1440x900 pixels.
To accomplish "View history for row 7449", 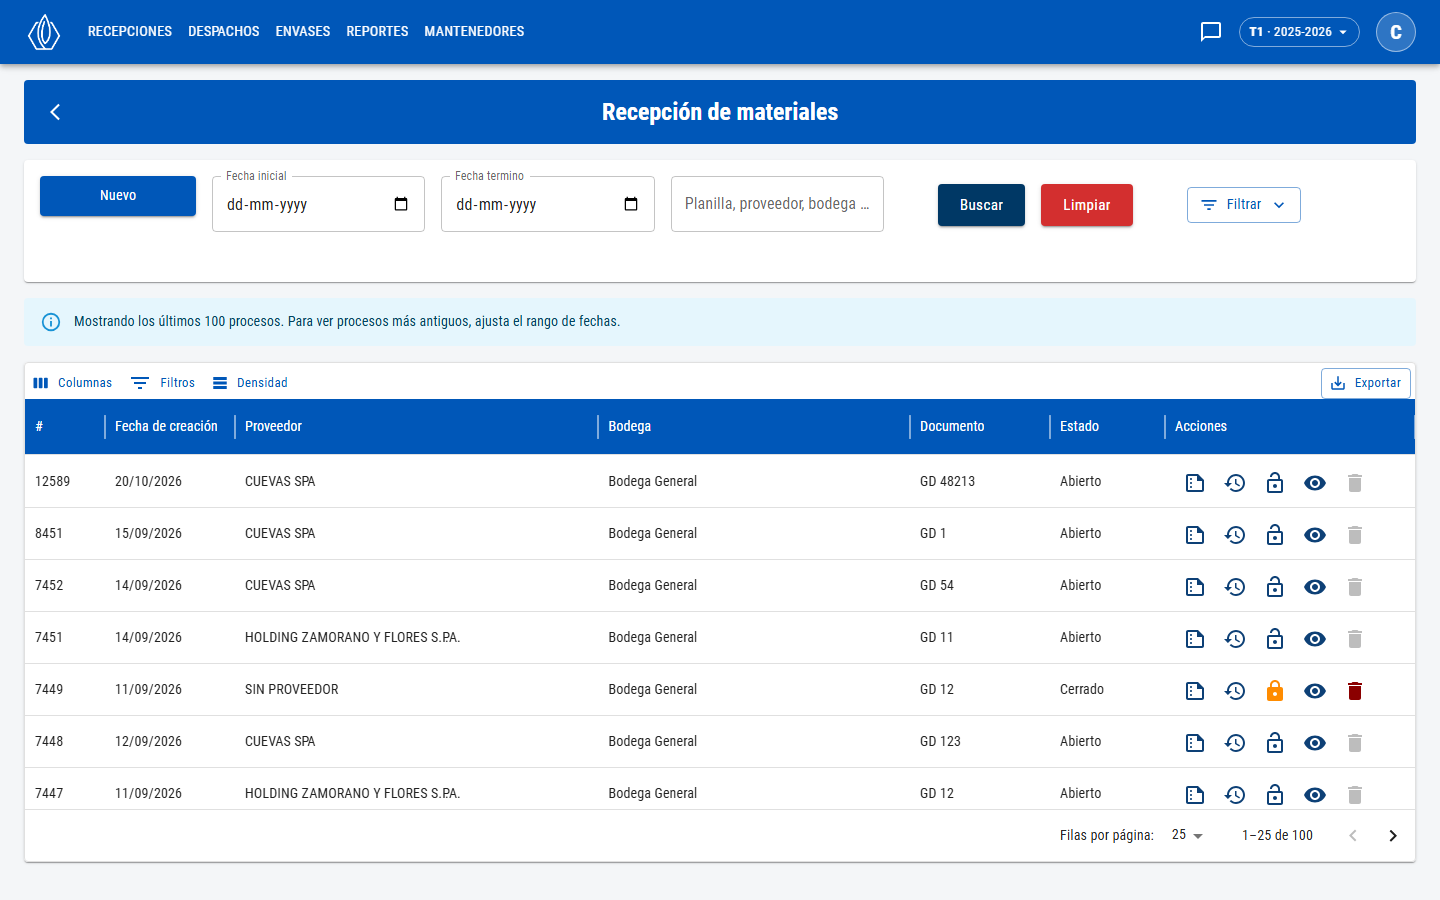I will click(1235, 691).
